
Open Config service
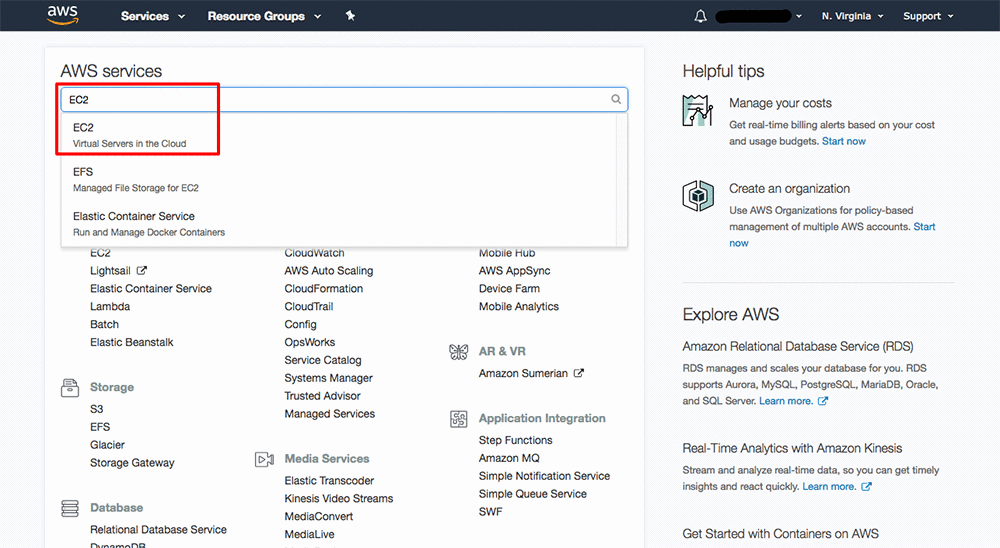coord(300,324)
